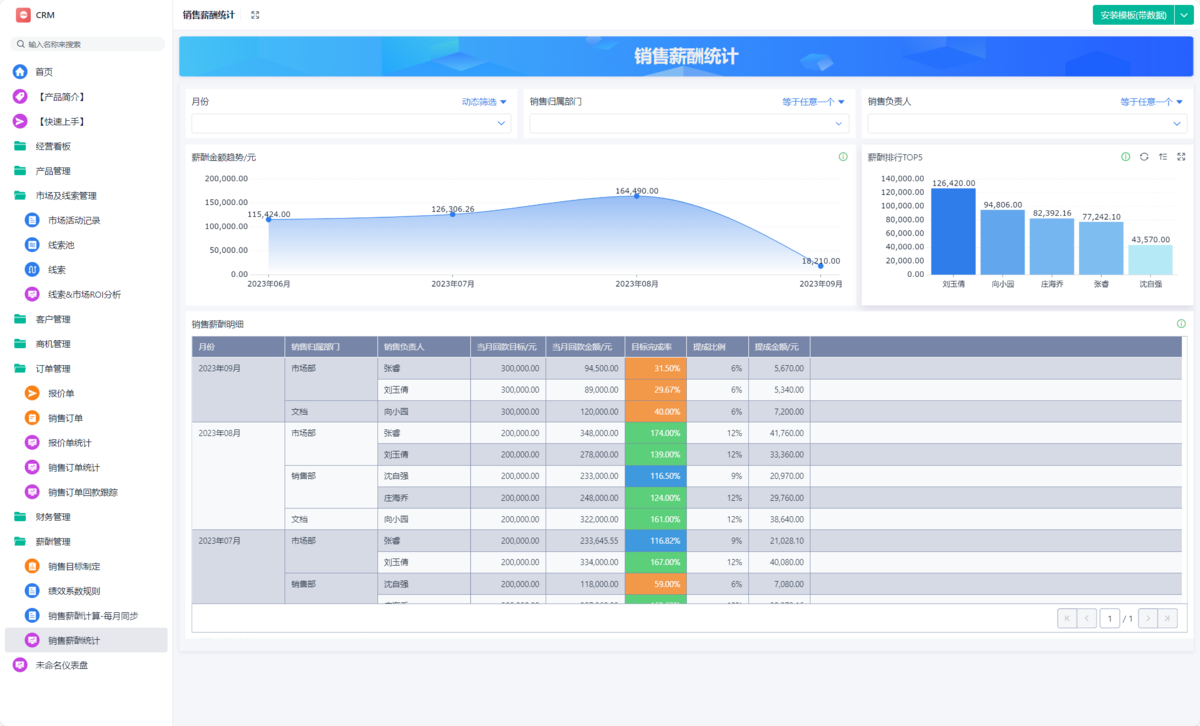Open arrow dropdown beside 安装模板 button
Viewport: 1200px width, 726px height.
[1183, 15]
